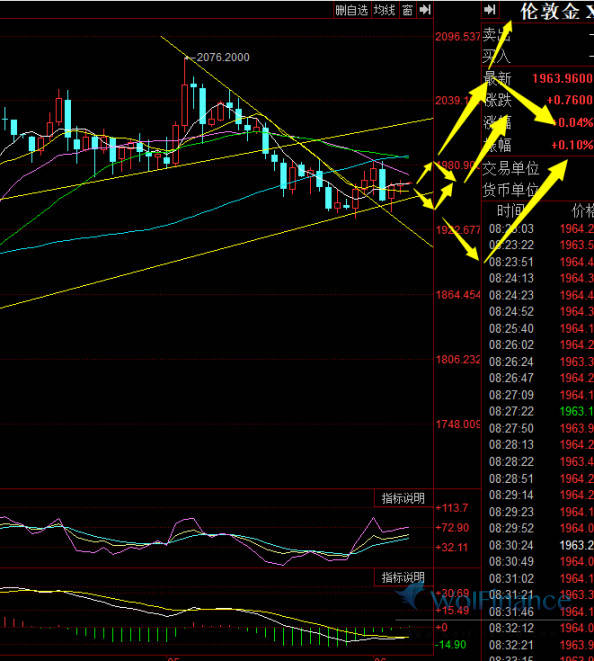Image resolution: width=594 pixels, height=661 pixels.
Task: Click the 窗 window button
Action: 407,10
